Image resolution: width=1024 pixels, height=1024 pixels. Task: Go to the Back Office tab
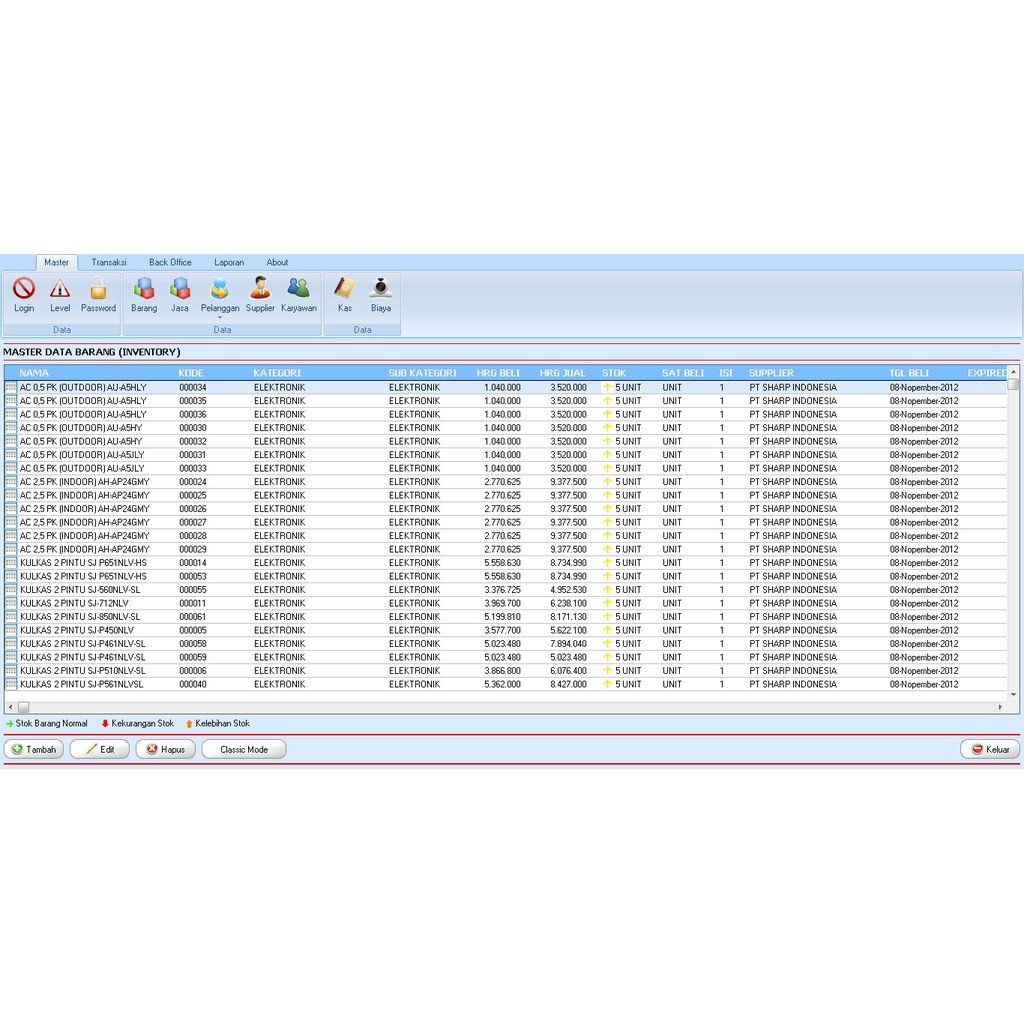pyautogui.click(x=170, y=263)
